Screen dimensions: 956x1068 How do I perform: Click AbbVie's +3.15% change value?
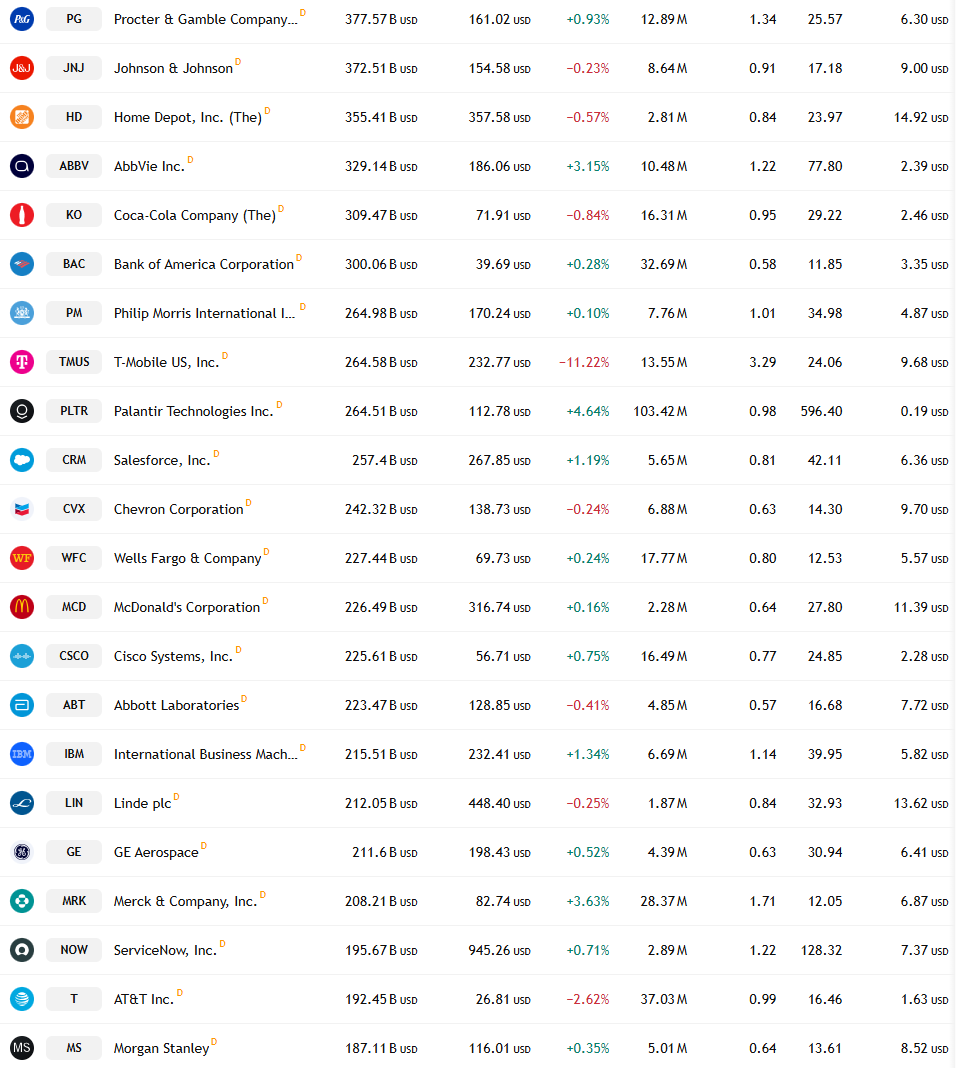click(x=588, y=166)
